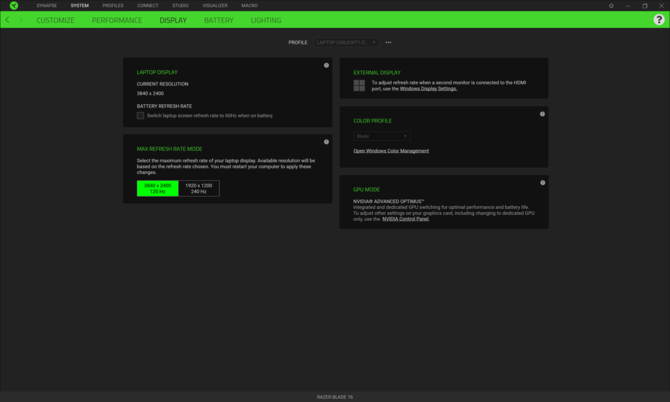
Task: Show info for GPU Mode panel
Action: (x=542, y=183)
